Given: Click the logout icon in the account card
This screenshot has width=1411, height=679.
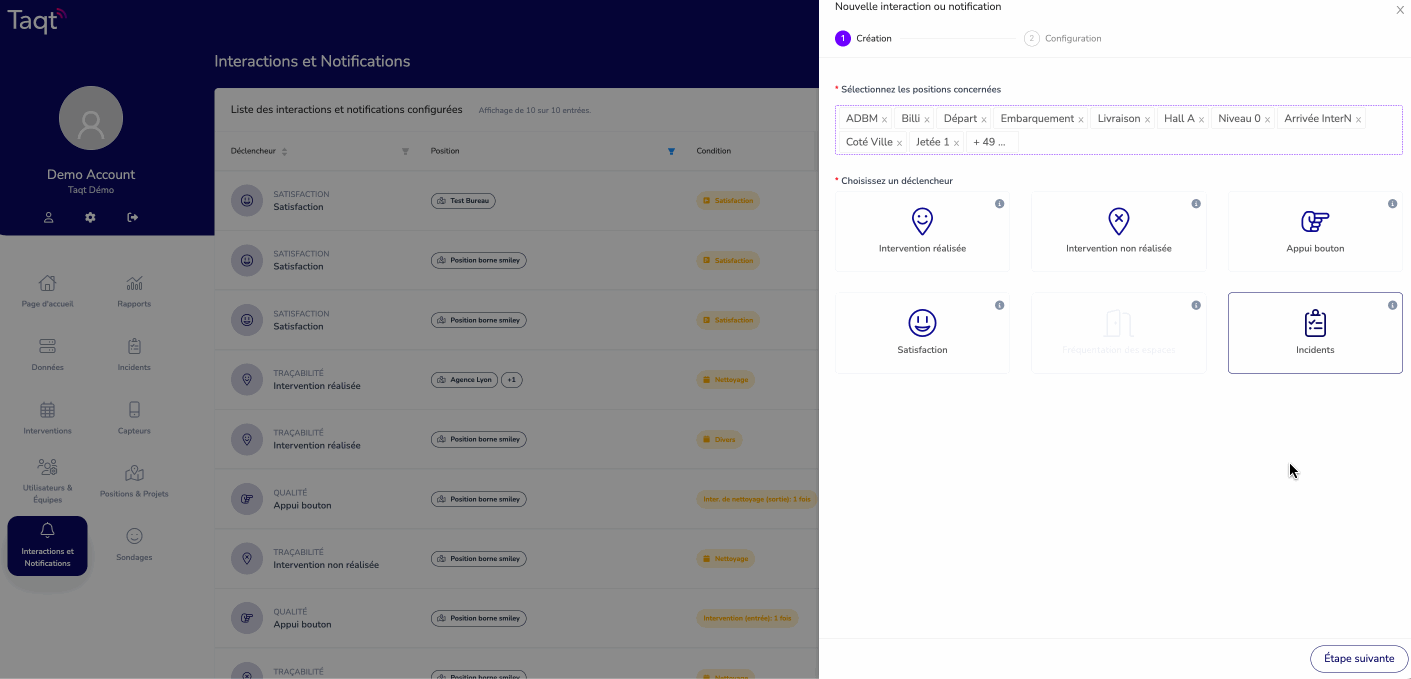Looking at the screenshot, I should [x=132, y=217].
